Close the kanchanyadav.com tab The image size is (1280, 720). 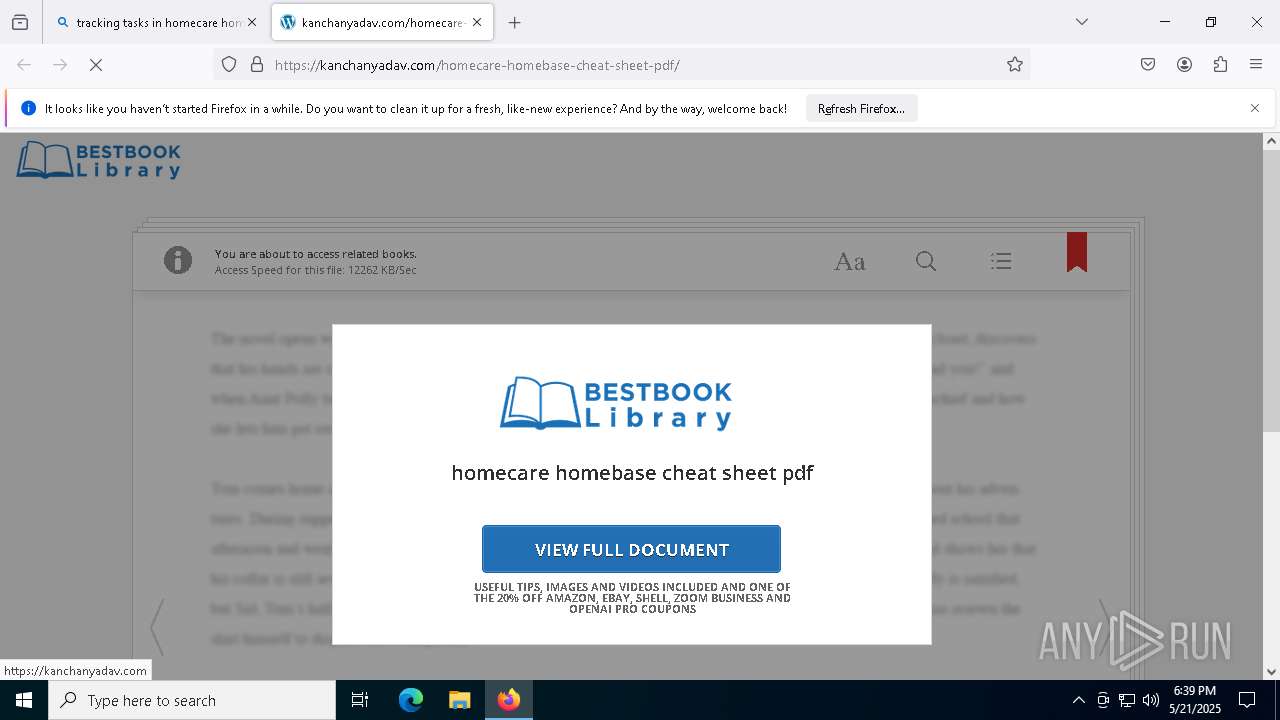(x=477, y=22)
